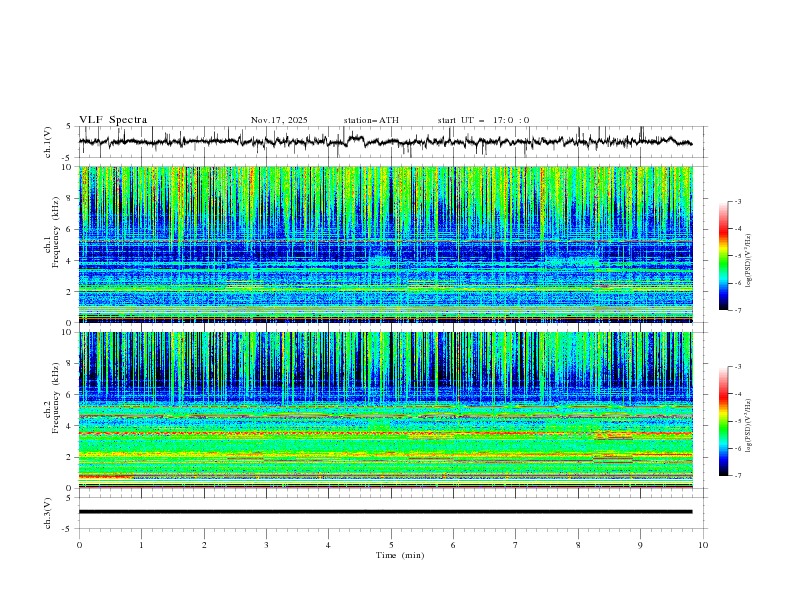Click the ch.2 spectrogram color bar

point(723,421)
